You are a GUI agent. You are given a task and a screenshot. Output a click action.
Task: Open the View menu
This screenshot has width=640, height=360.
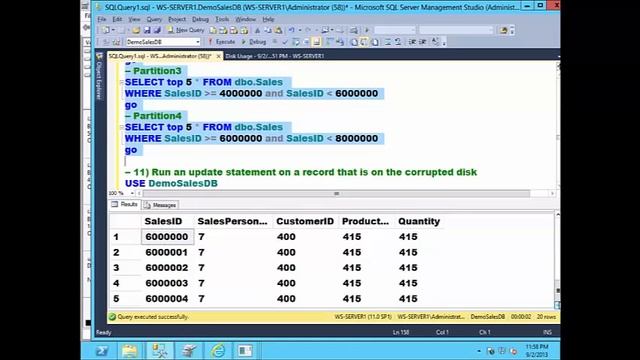[x=134, y=19]
